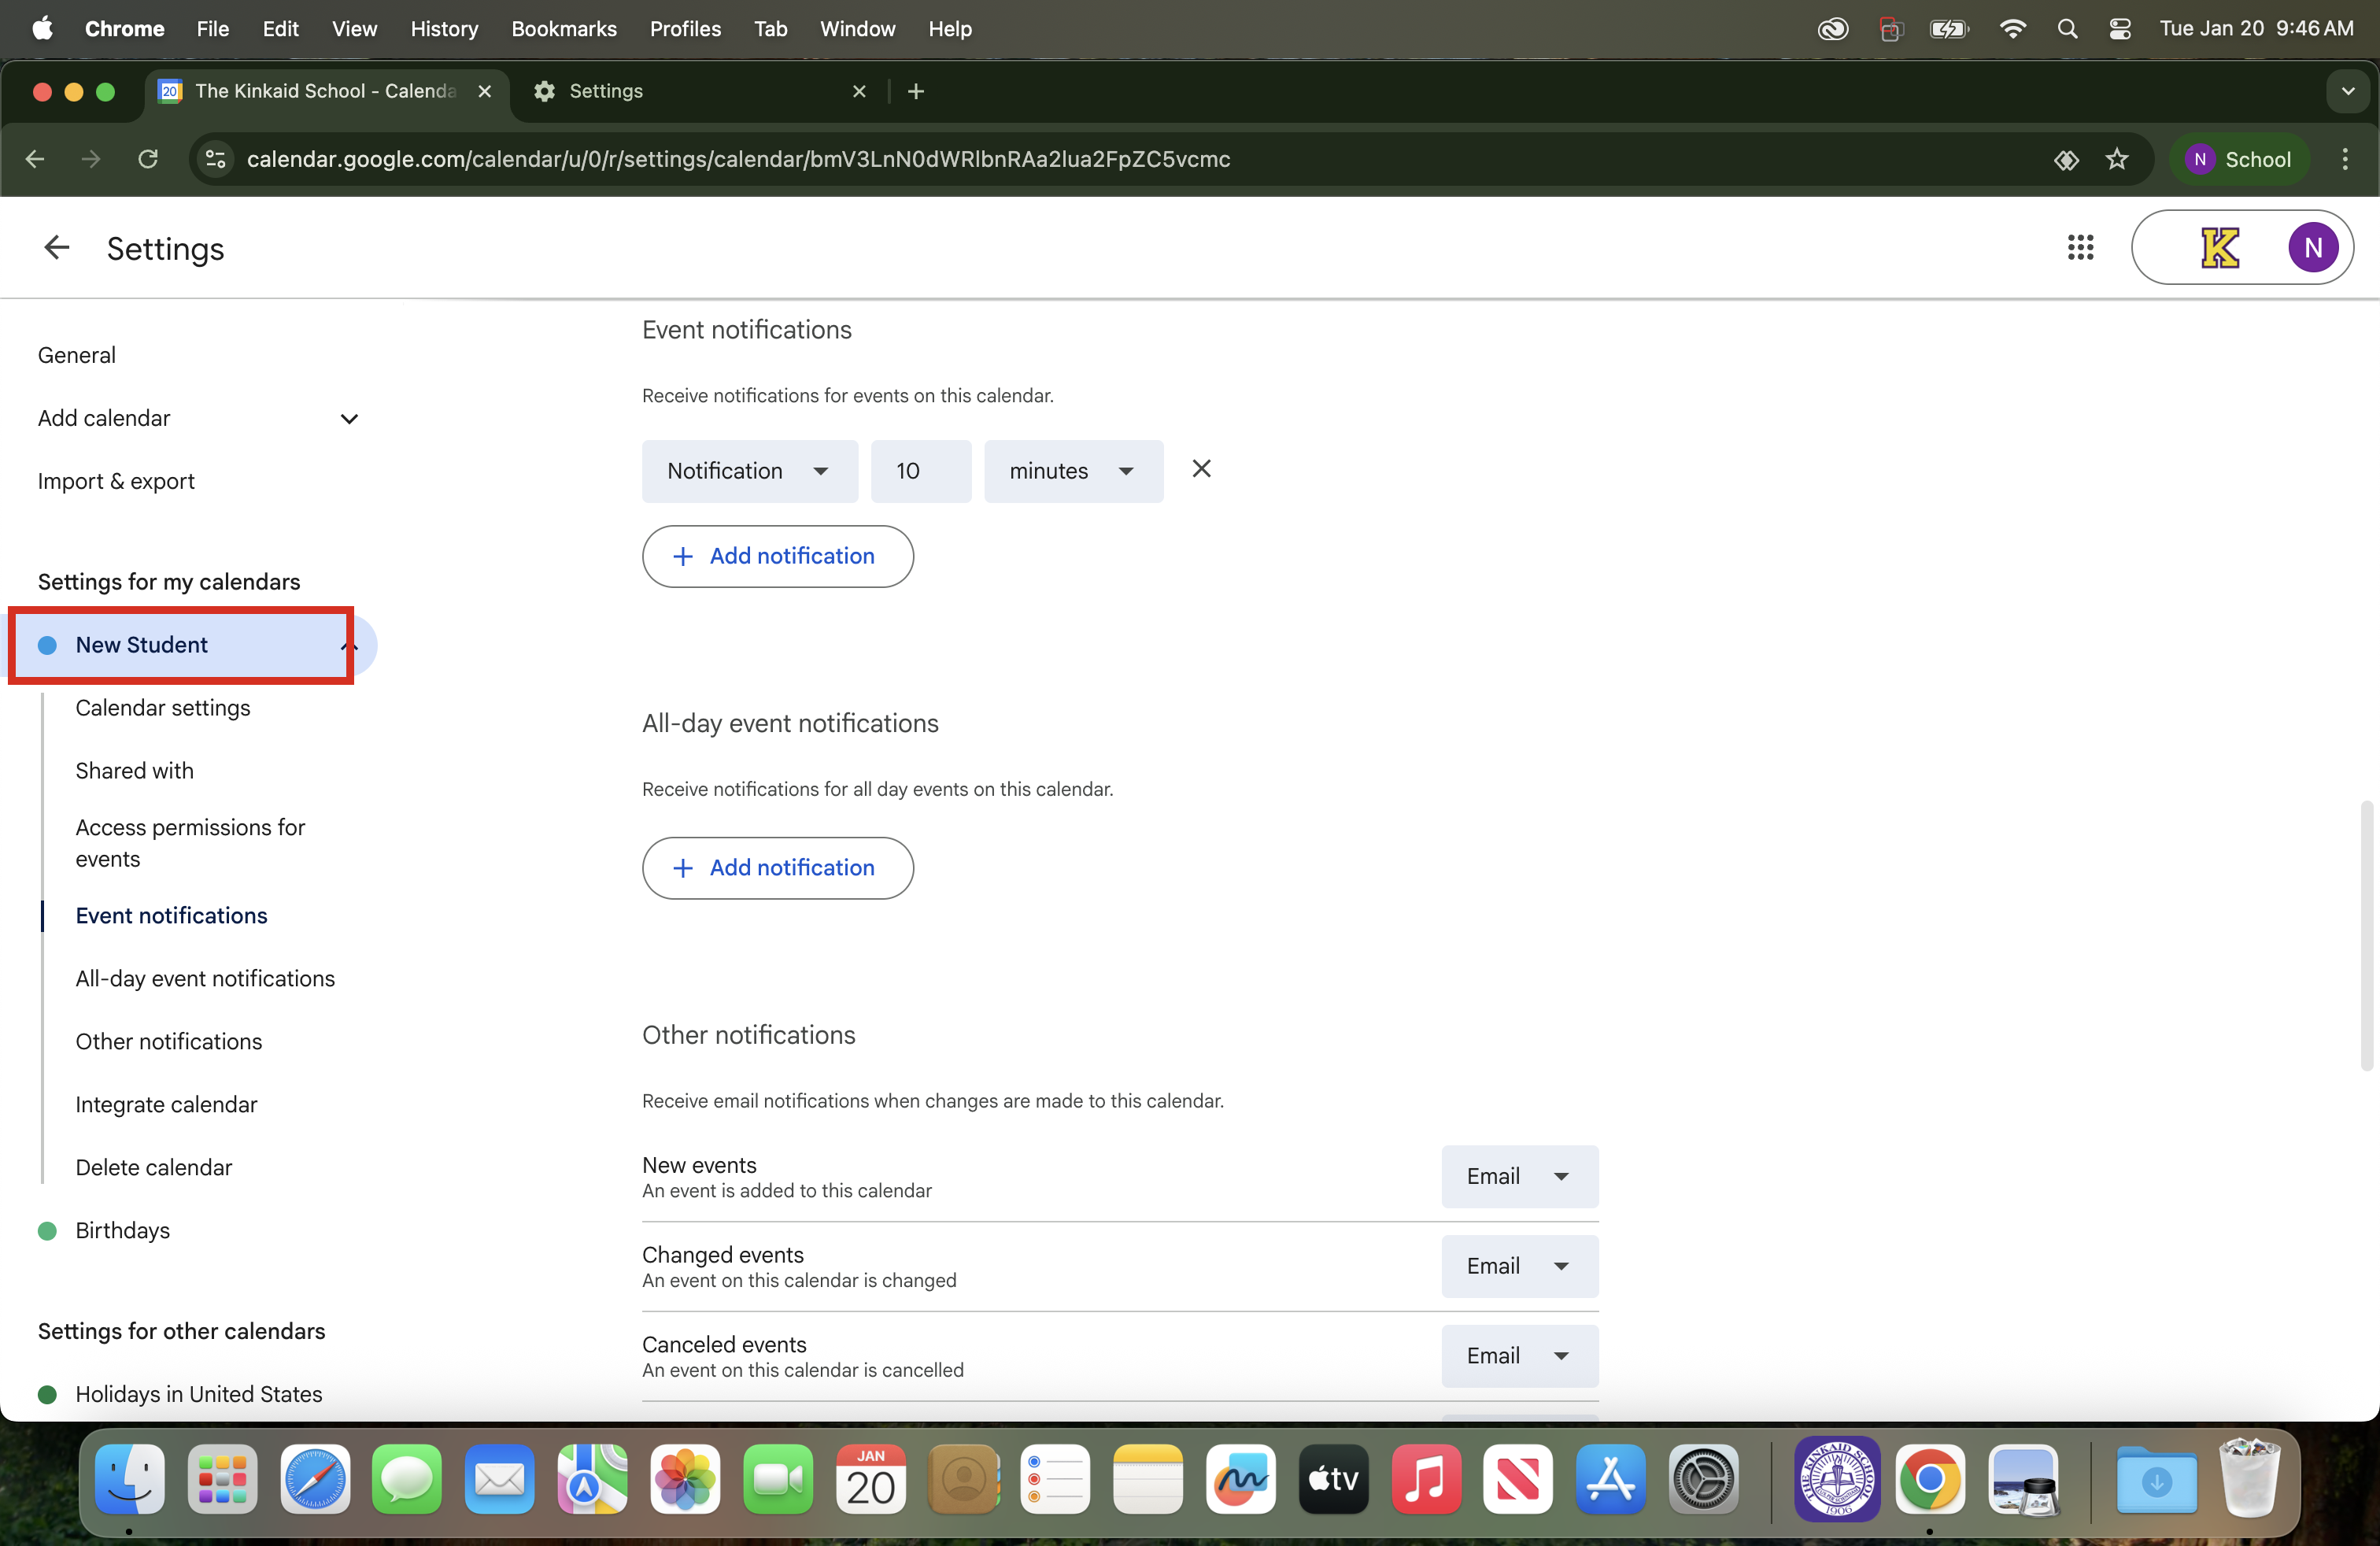The height and width of the screenshot is (1546, 2380).
Task: Click the browser reload icon
Action: (x=148, y=159)
